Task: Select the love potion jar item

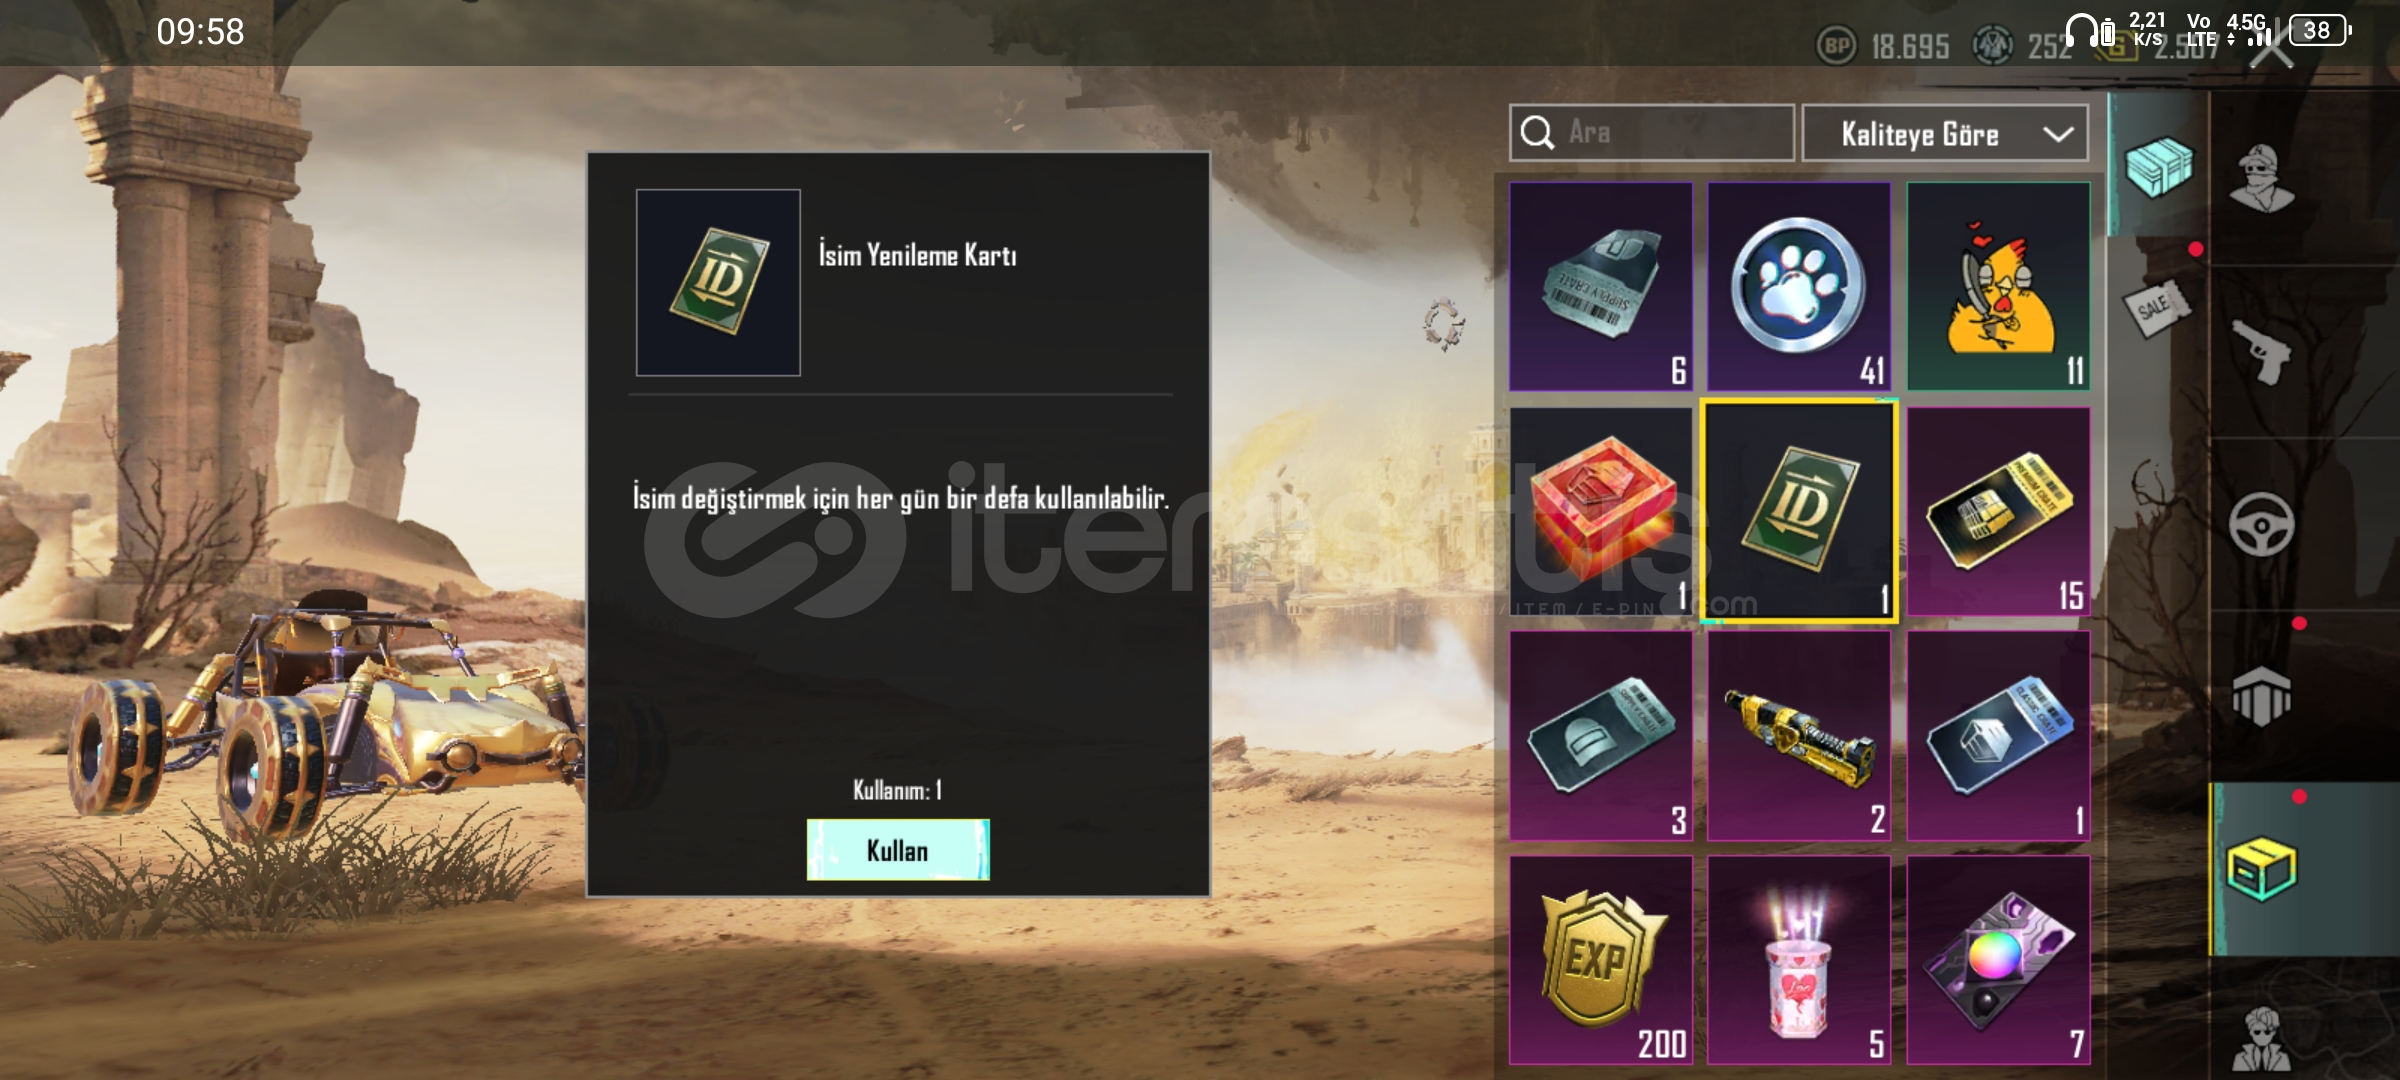Action: coord(1798,960)
